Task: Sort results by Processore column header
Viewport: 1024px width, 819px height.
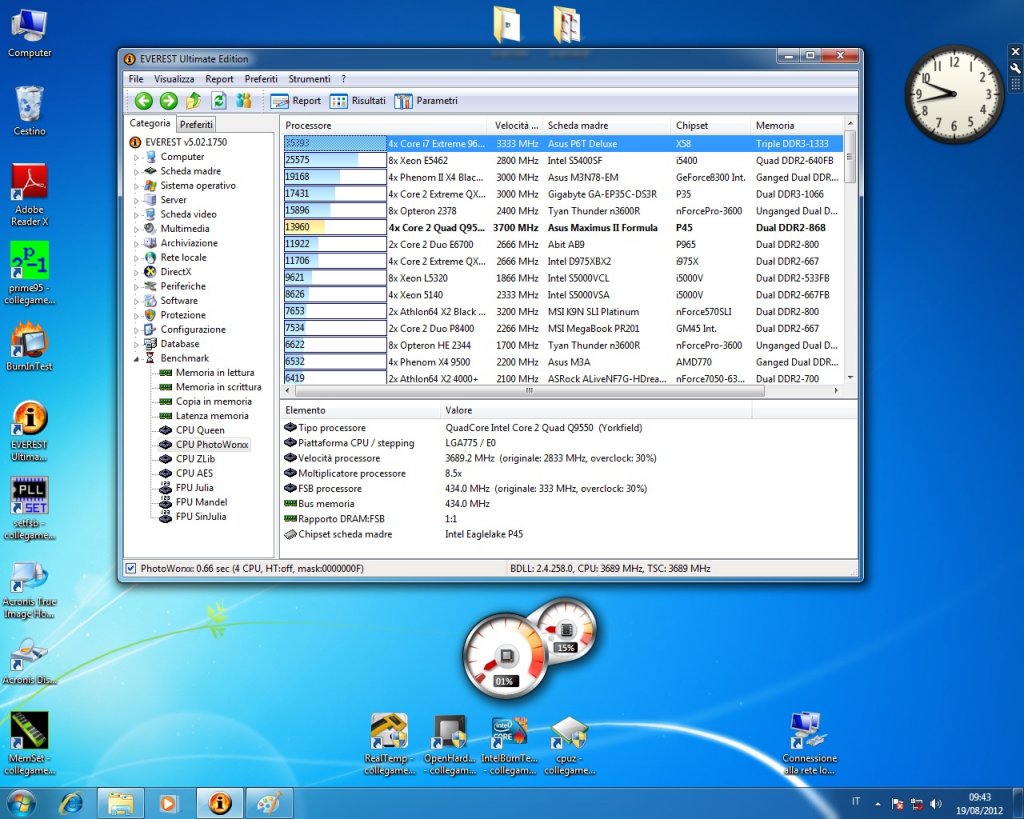Action: [384, 125]
